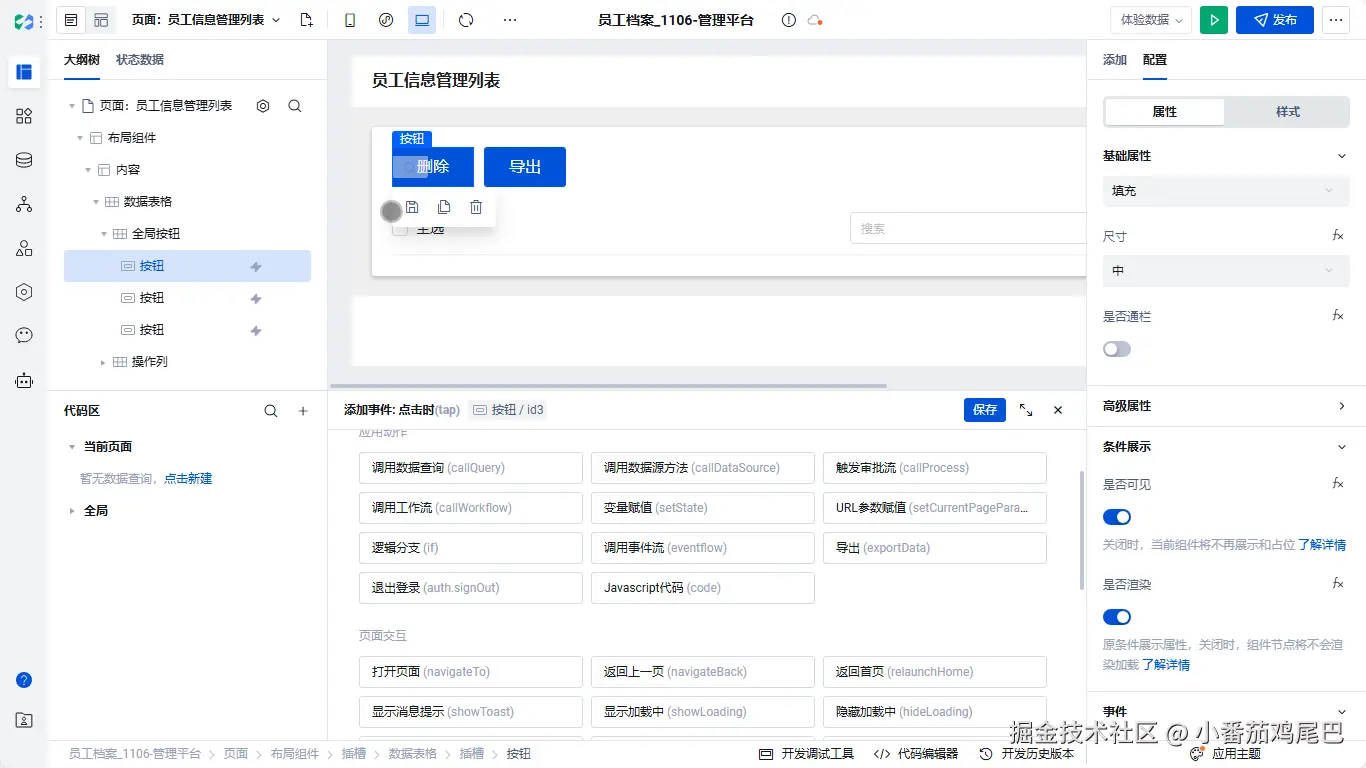Viewport: 1366px width, 768px height.
Task: Open the 体验数据 dropdown
Action: [1150, 20]
